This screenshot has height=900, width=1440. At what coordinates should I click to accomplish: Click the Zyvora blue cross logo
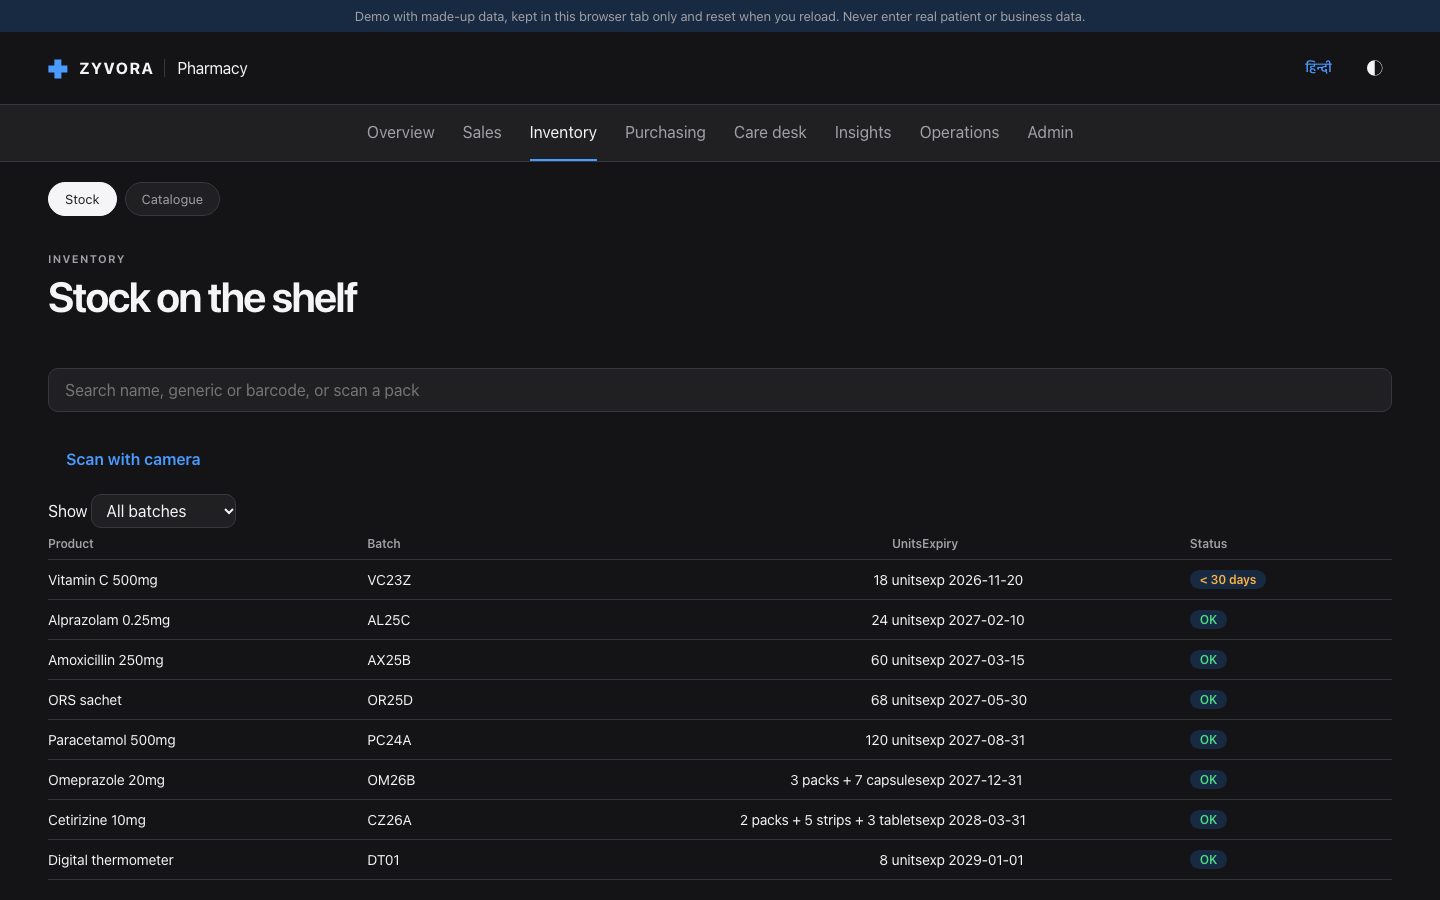[58, 68]
